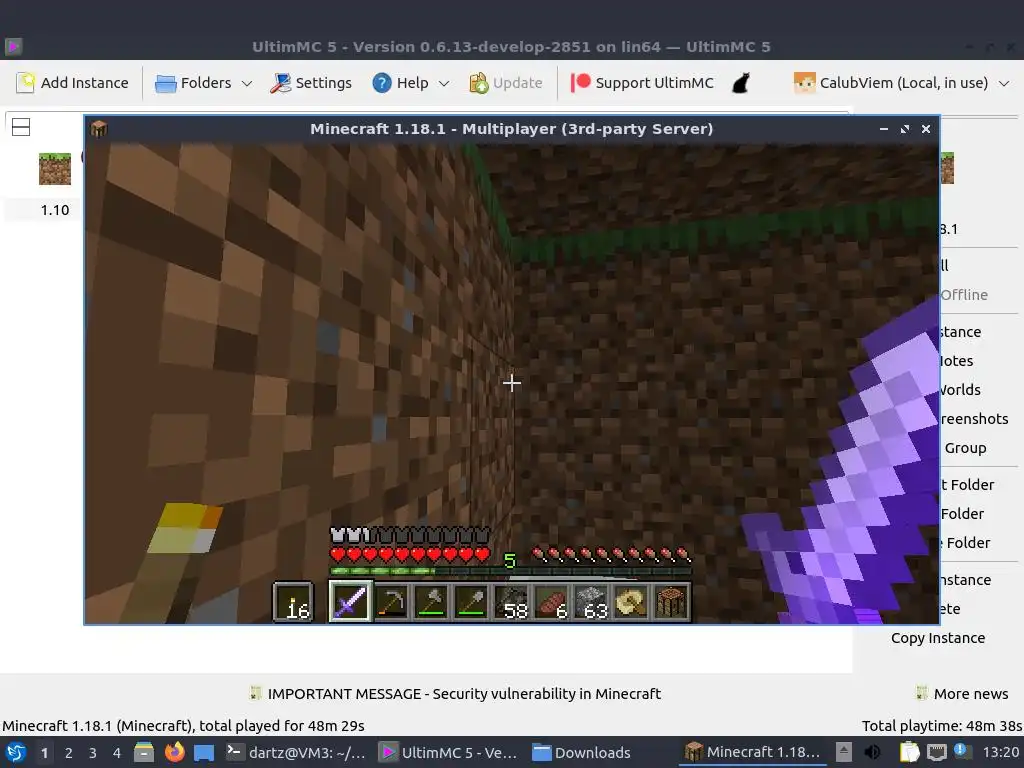Click Copy Instance in the side panel

938,638
